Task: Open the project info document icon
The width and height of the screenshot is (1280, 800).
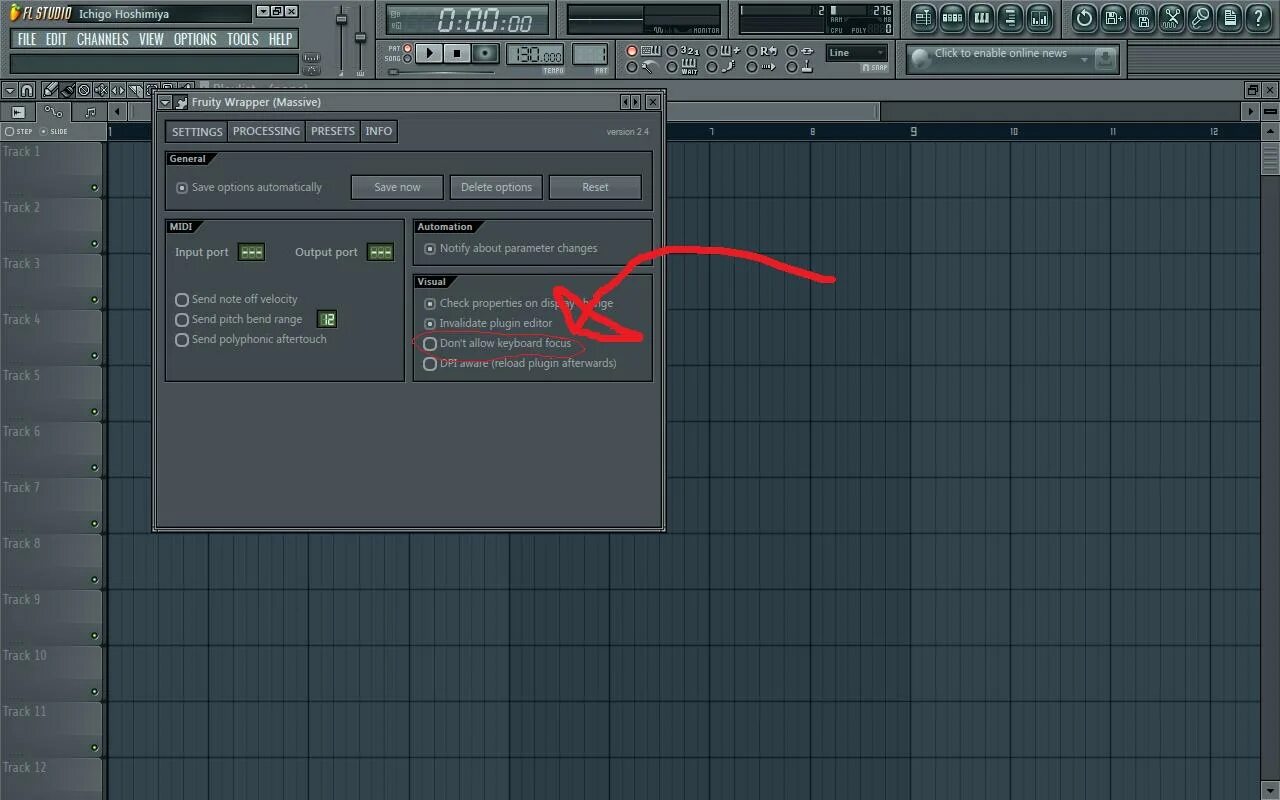Action: [x=1229, y=18]
